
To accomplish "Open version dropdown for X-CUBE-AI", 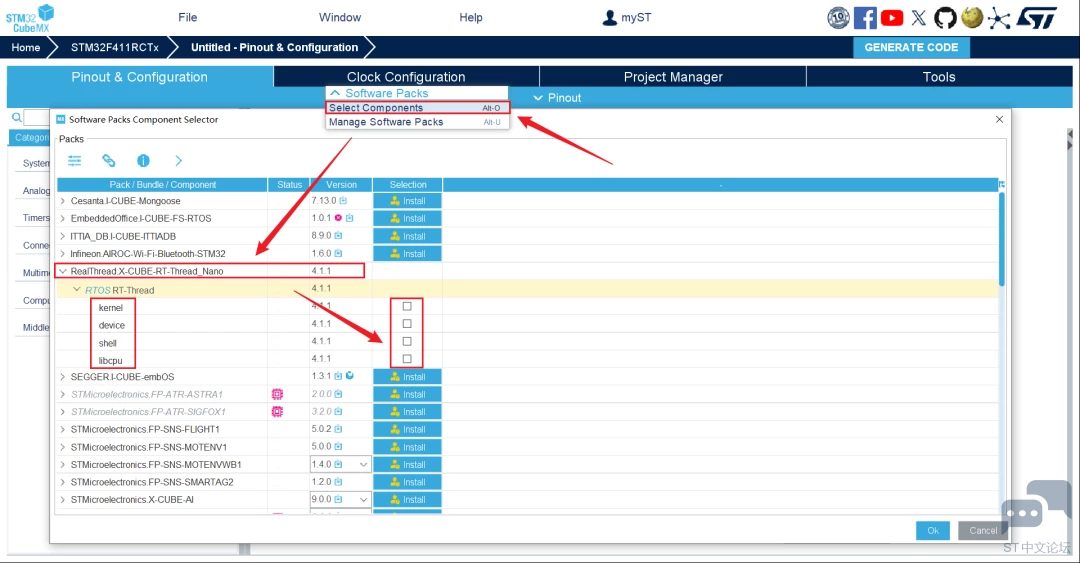I will tap(363, 500).
